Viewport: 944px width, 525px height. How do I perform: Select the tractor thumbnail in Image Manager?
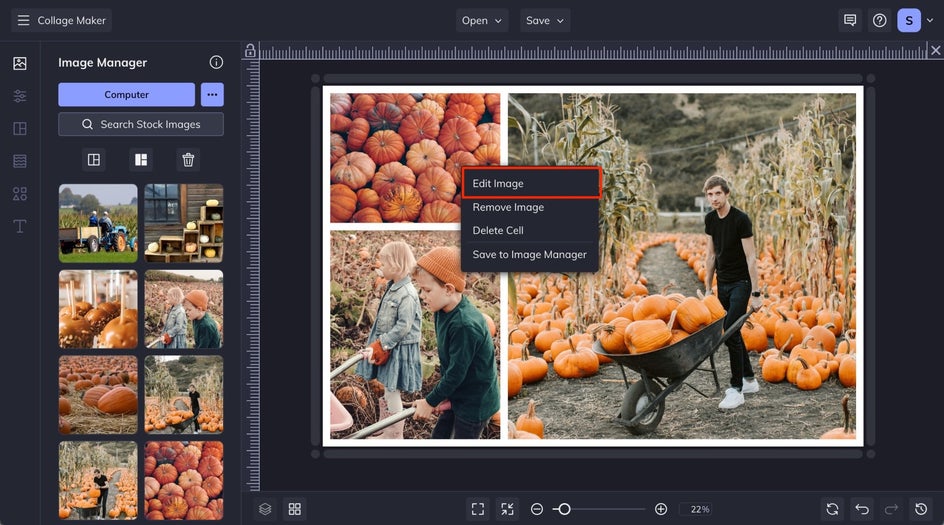coord(98,223)
